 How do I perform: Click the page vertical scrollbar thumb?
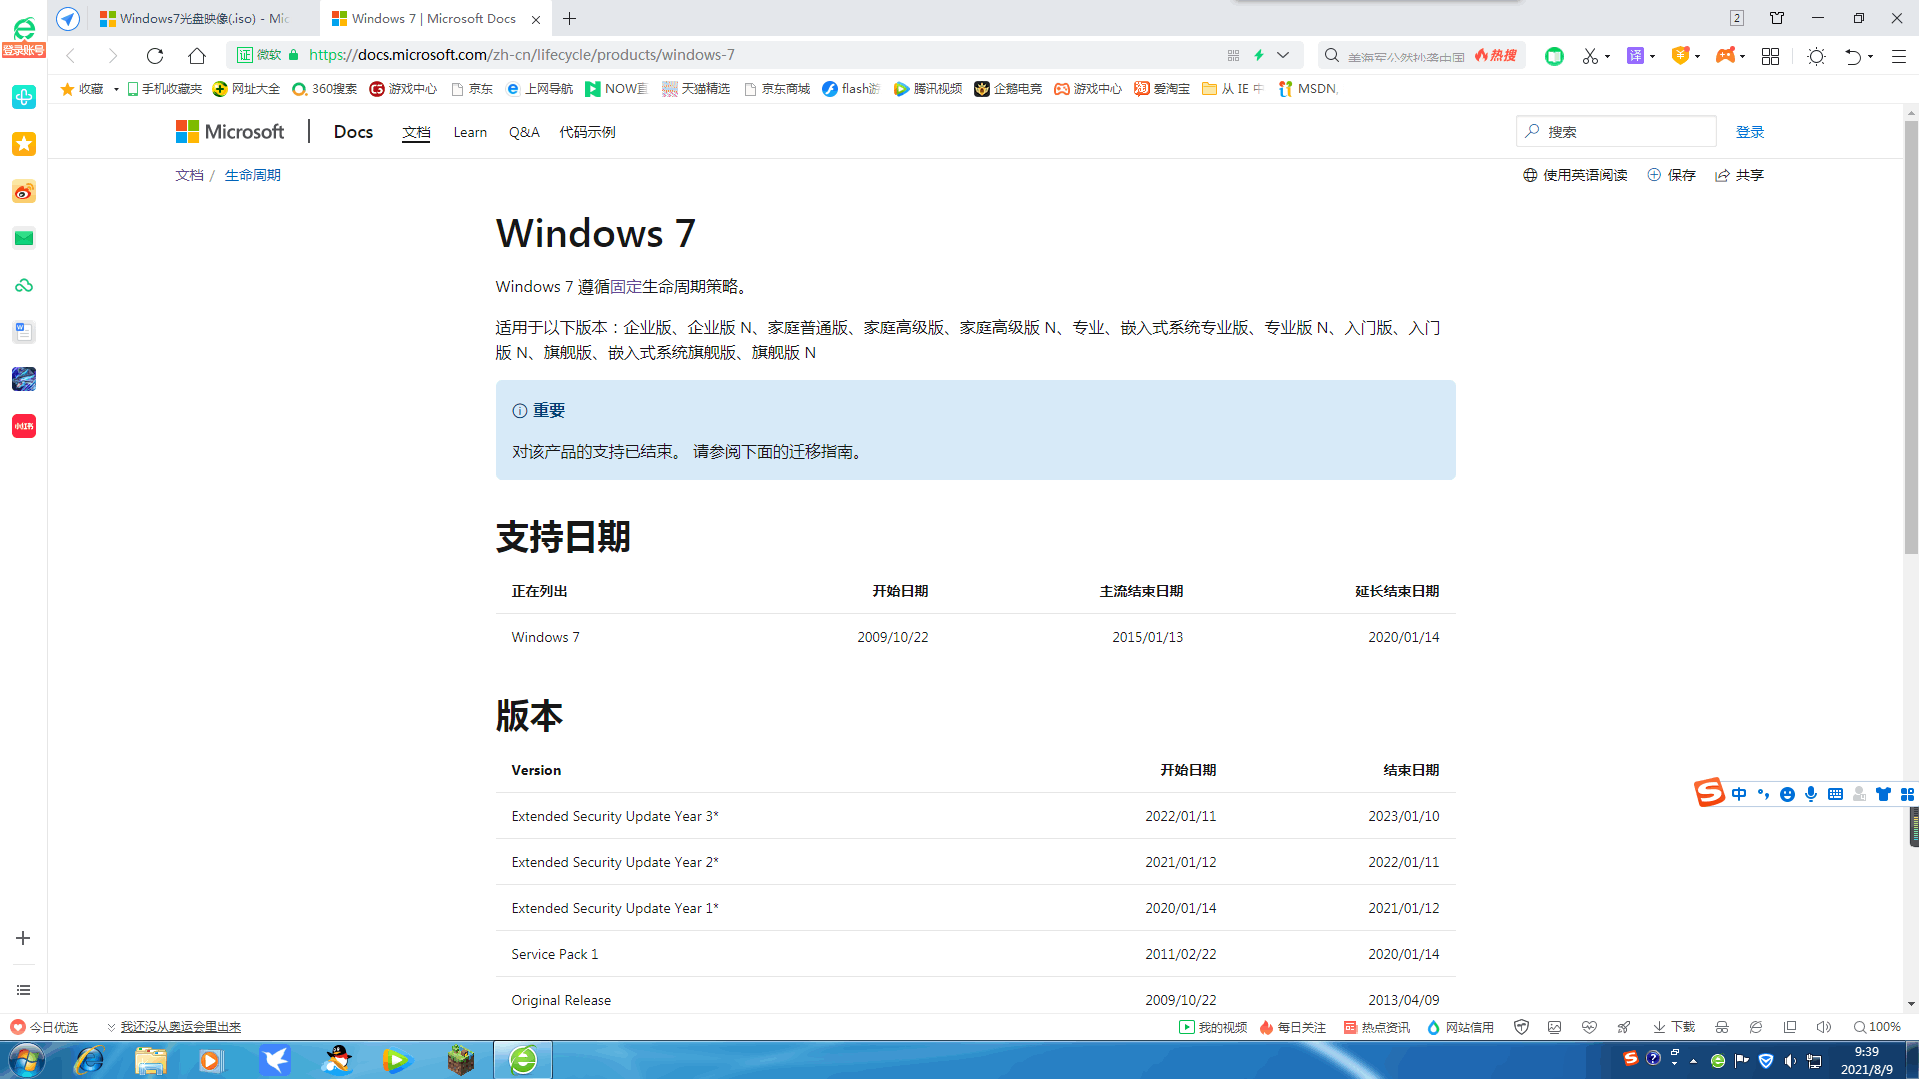point(1911,337)
